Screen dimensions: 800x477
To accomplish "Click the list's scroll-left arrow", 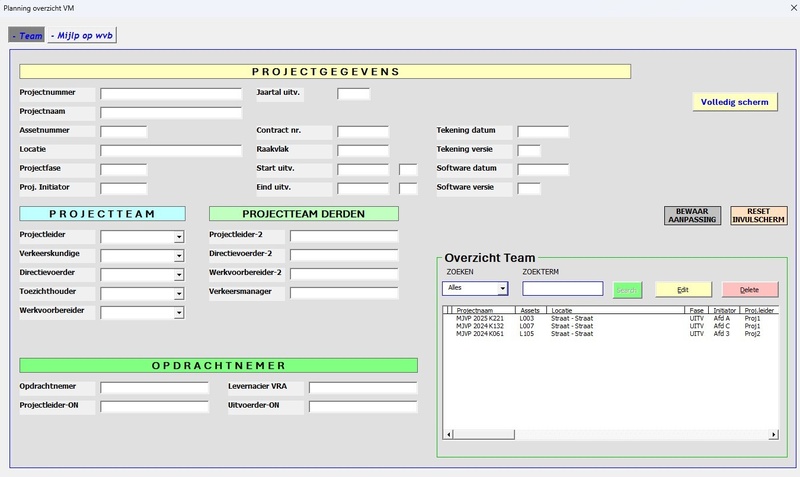I will pos(448,435).
